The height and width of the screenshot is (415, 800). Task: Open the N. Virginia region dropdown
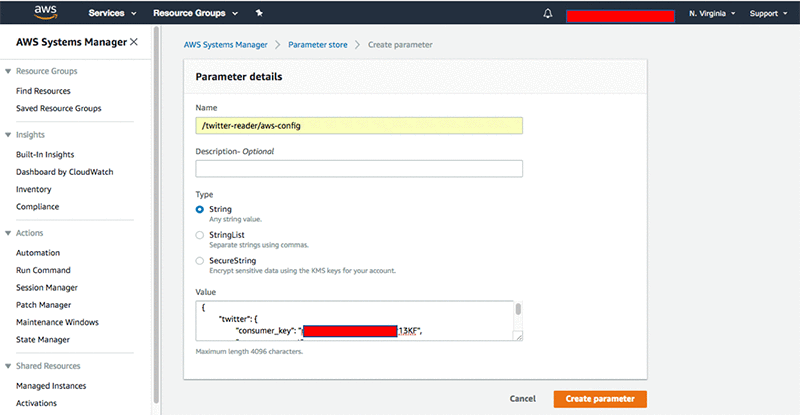pos(712,13)
